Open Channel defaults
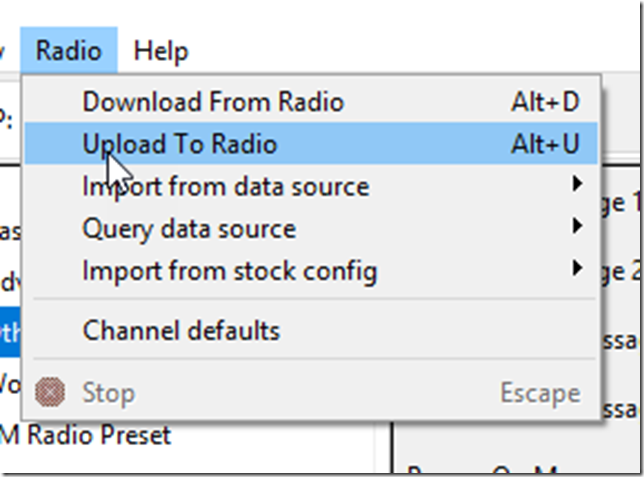Viewport: 644px width, 477px height. (181, 330)
